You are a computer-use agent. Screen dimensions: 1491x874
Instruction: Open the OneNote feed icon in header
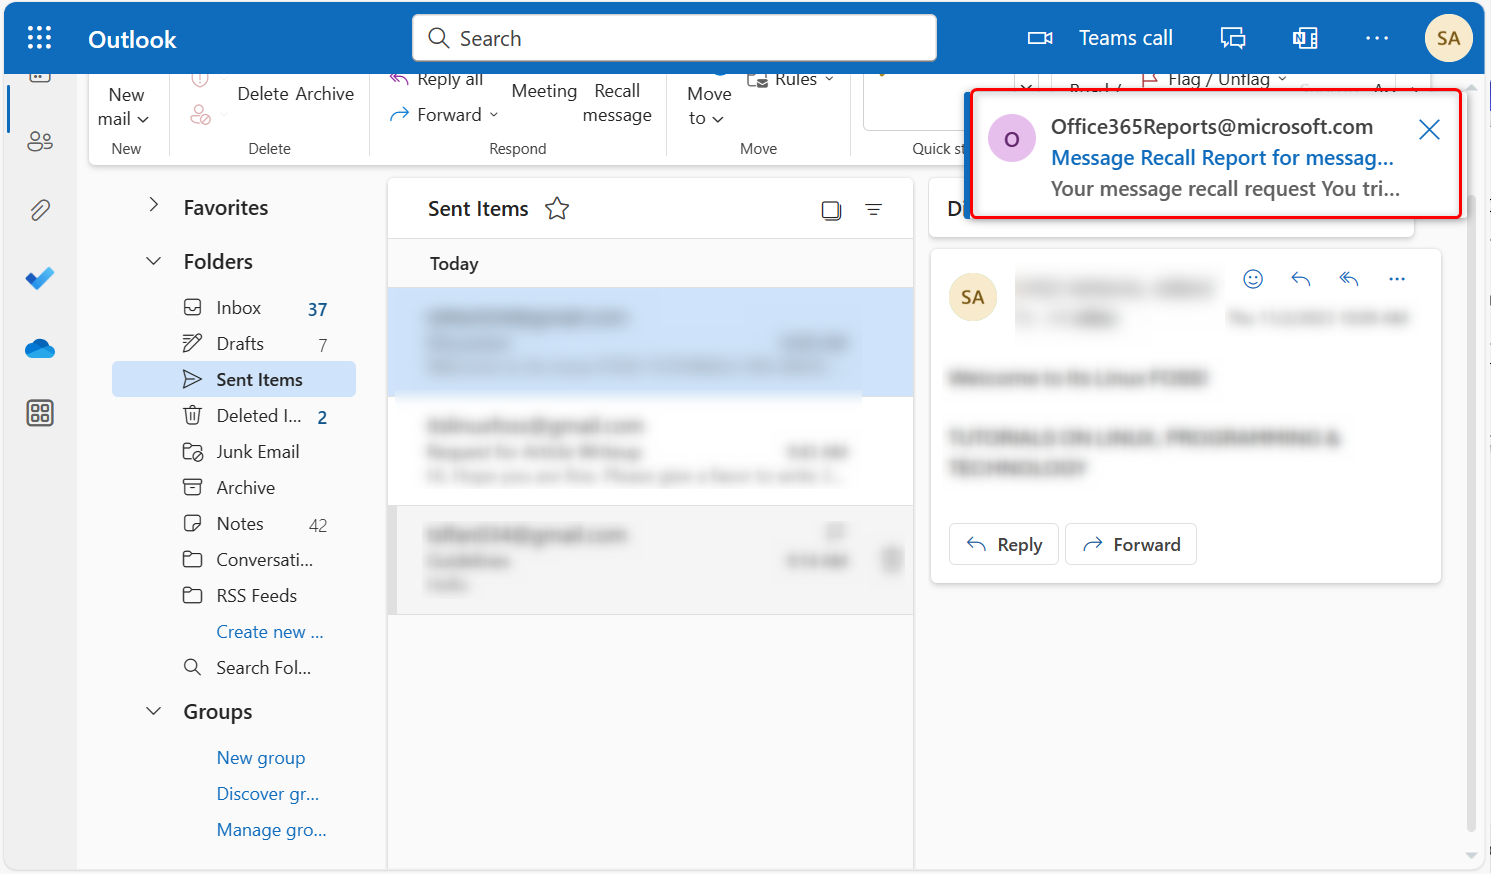click(1305, 38)
